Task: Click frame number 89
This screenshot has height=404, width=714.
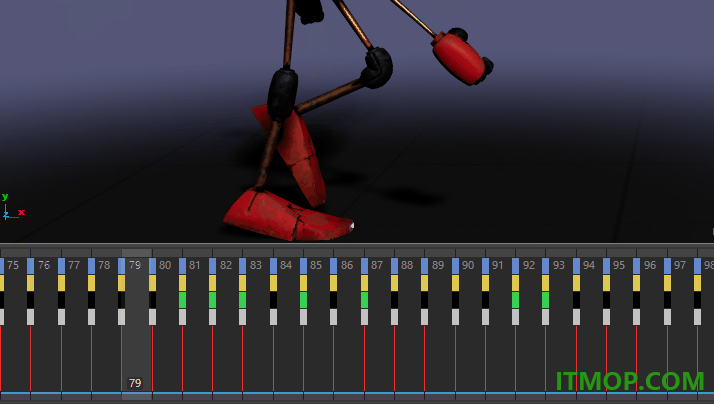Action: [x=438, y=265]
